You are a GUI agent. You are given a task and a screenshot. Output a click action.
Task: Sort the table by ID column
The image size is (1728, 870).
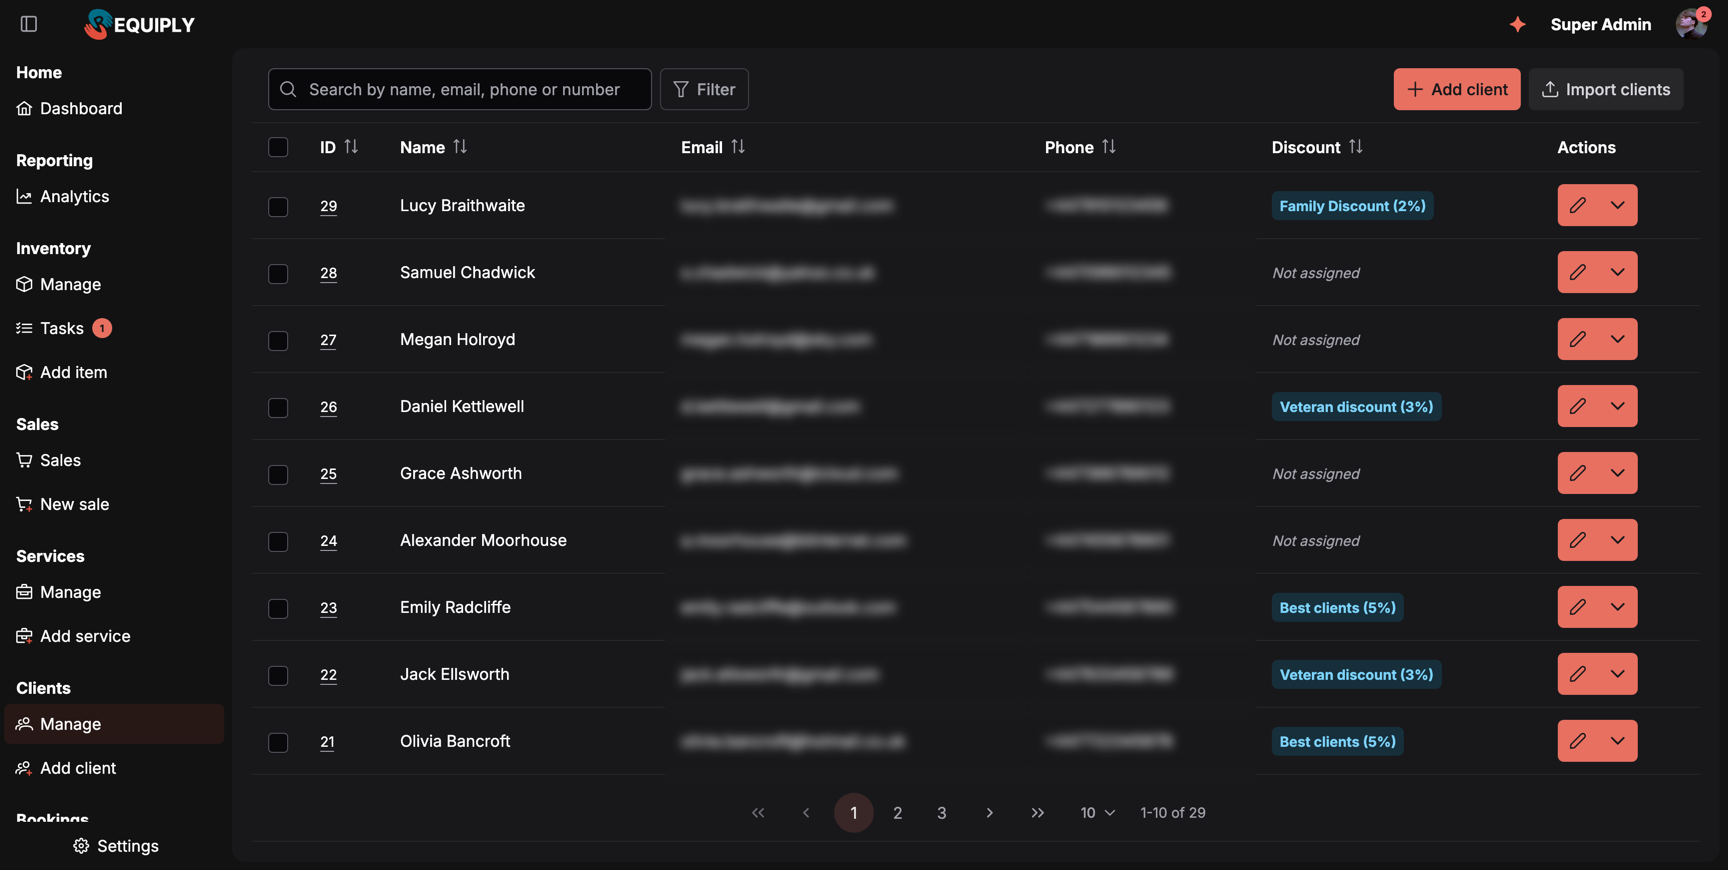[x=351, y=147]
